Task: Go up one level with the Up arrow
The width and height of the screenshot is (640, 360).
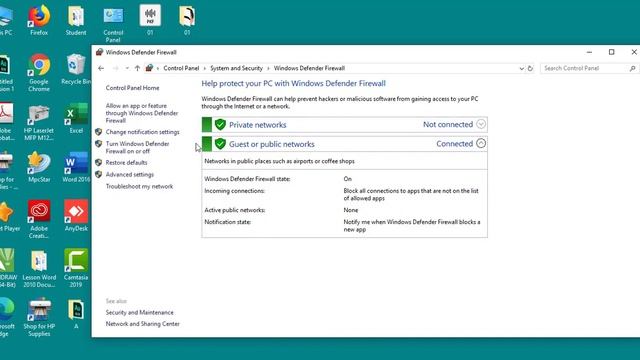Action: (137, 68)
